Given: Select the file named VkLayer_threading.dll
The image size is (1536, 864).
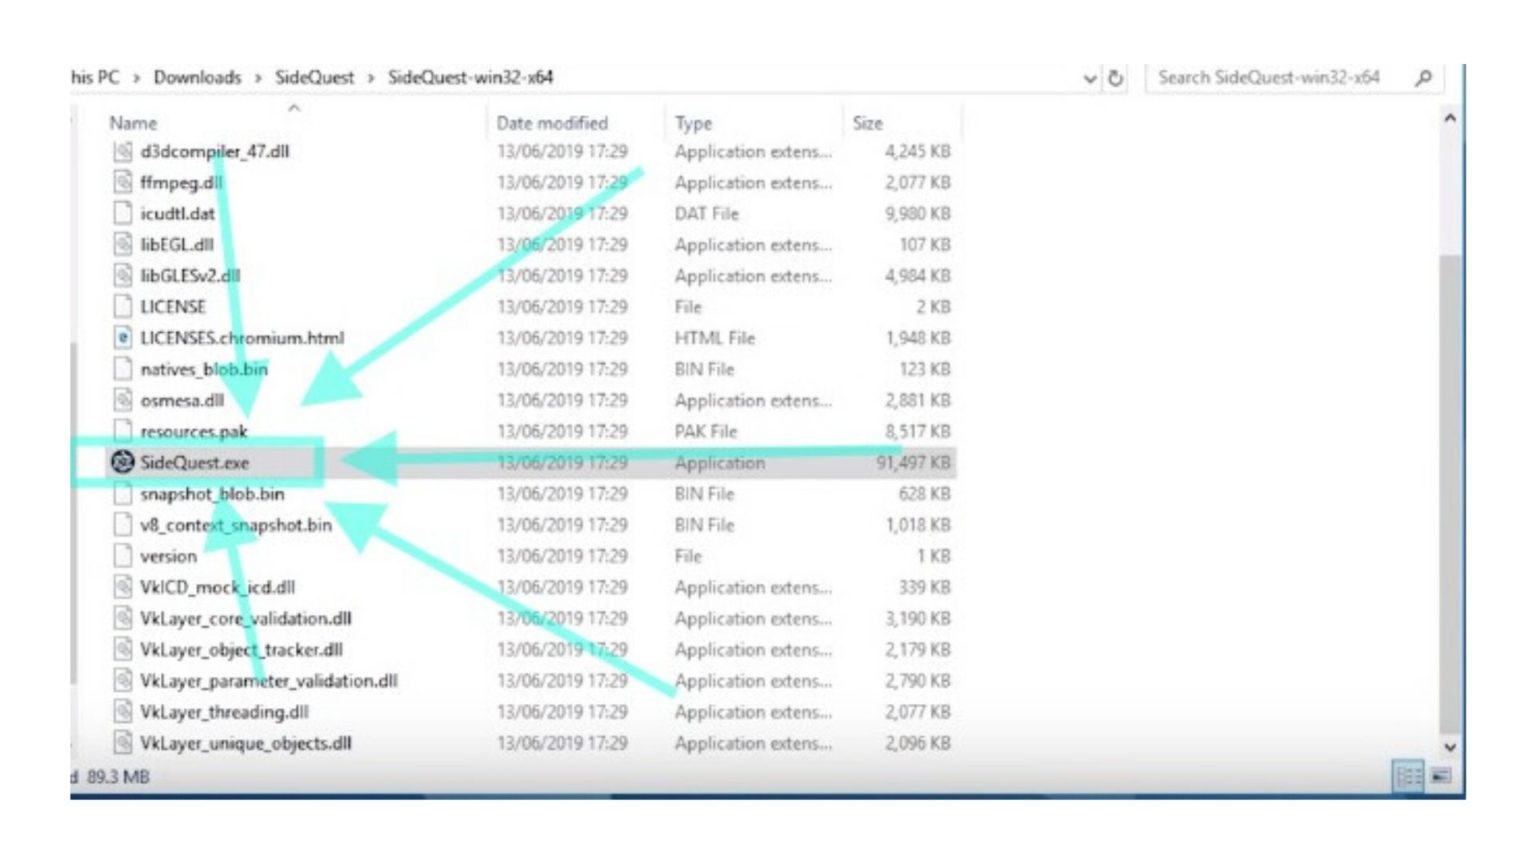Looking at the screenshot, I should coord(224,712).
